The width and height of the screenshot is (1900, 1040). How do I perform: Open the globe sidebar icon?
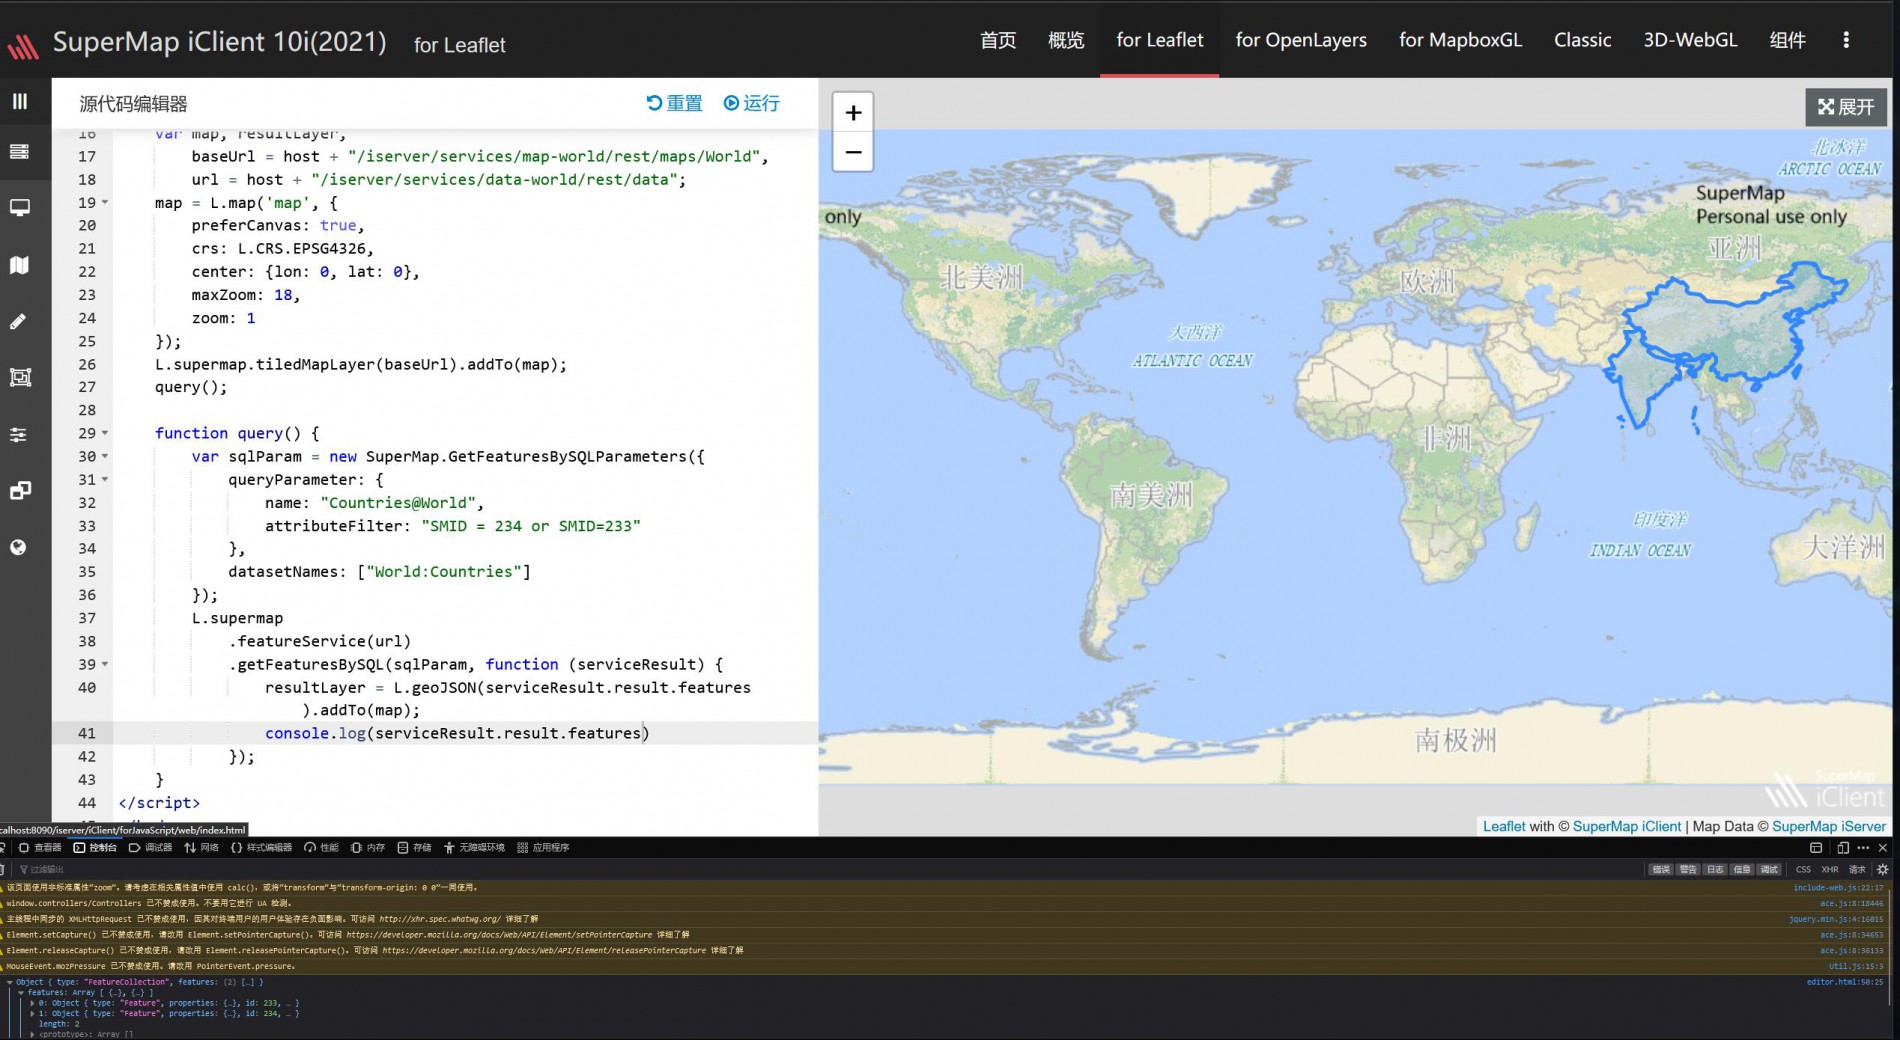point(18,548)
